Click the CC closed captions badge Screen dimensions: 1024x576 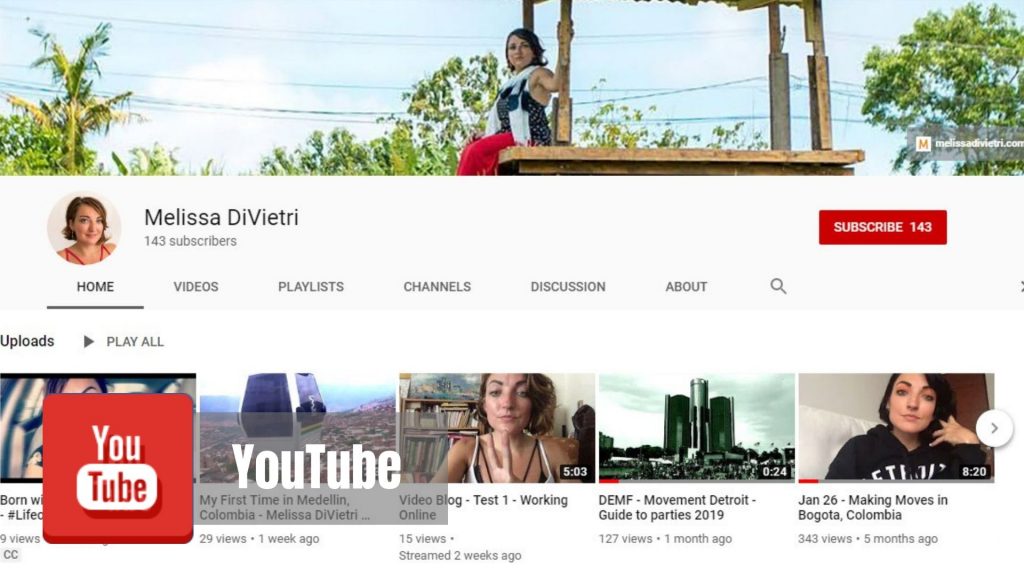[11, 555]
